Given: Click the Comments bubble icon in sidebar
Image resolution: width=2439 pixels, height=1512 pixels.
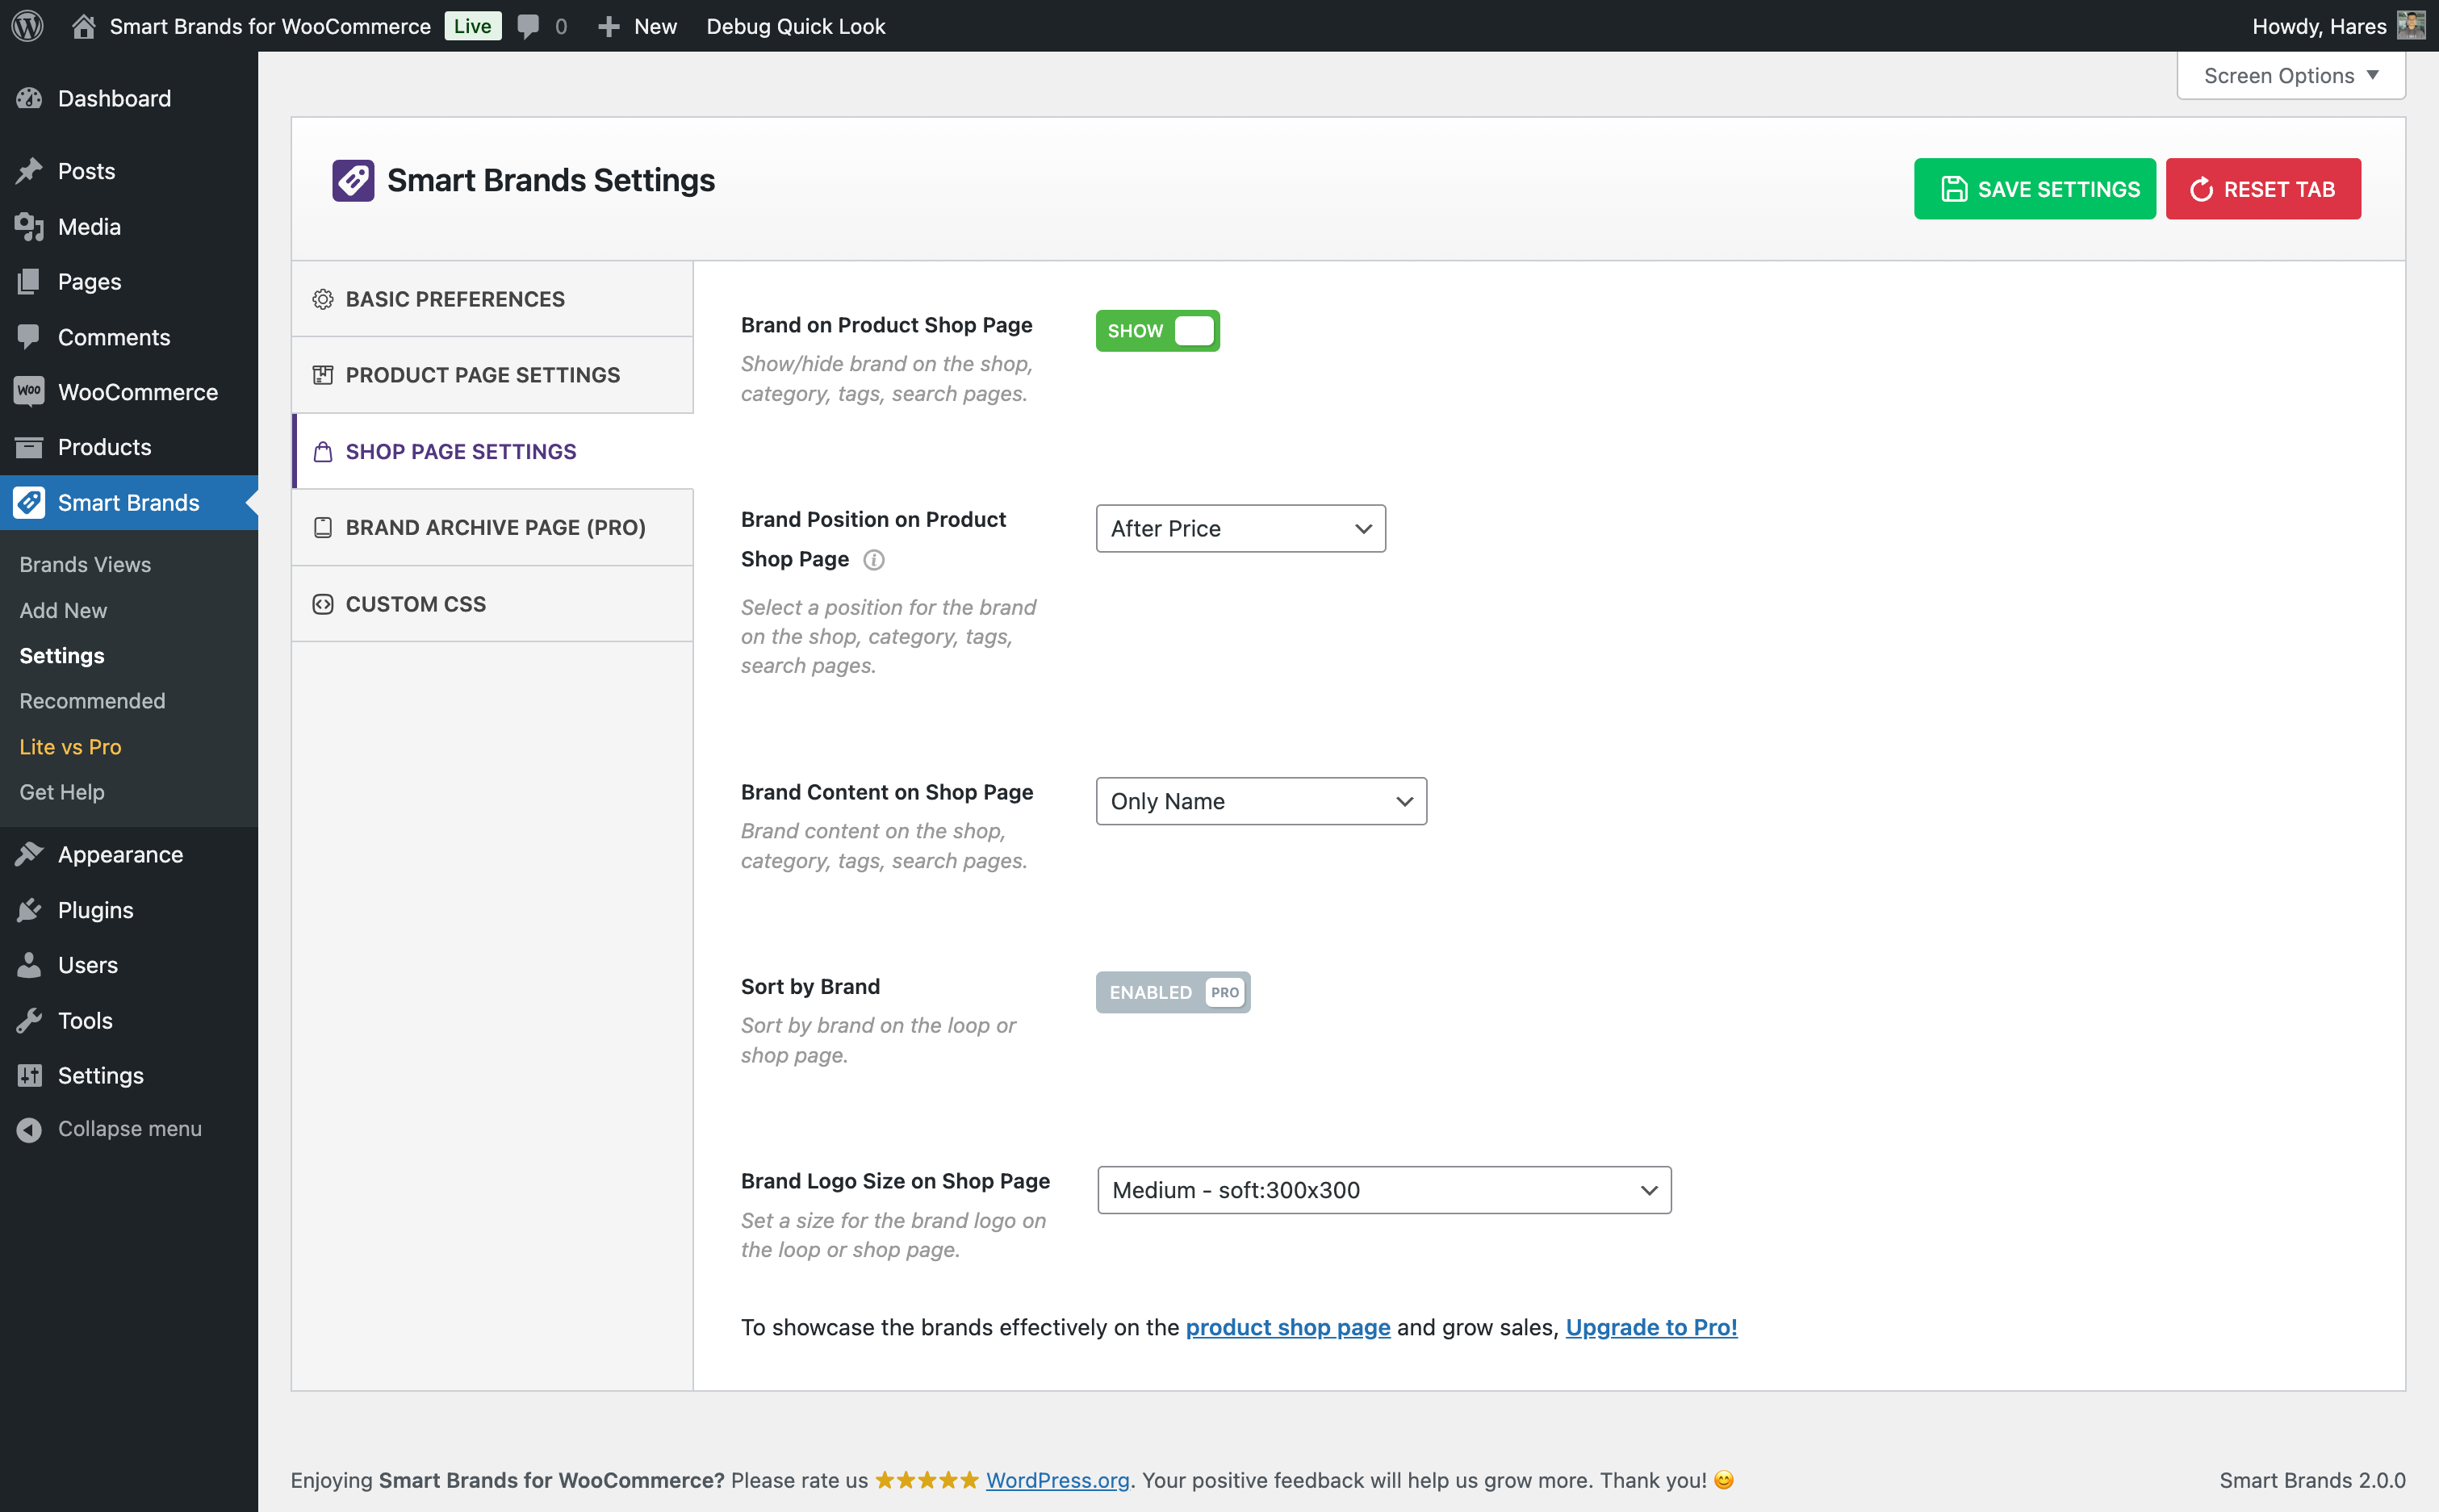Looking at the screenshot, I should tap(29, 337).
